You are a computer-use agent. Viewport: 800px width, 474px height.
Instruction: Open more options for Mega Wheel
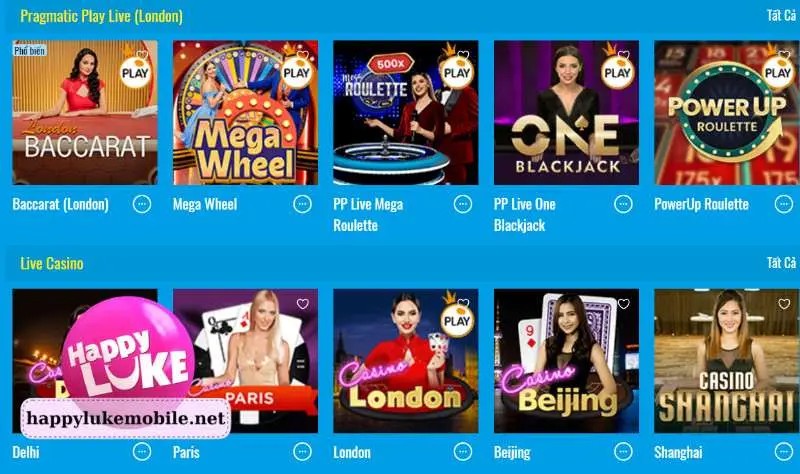click(x=303, y=205)
